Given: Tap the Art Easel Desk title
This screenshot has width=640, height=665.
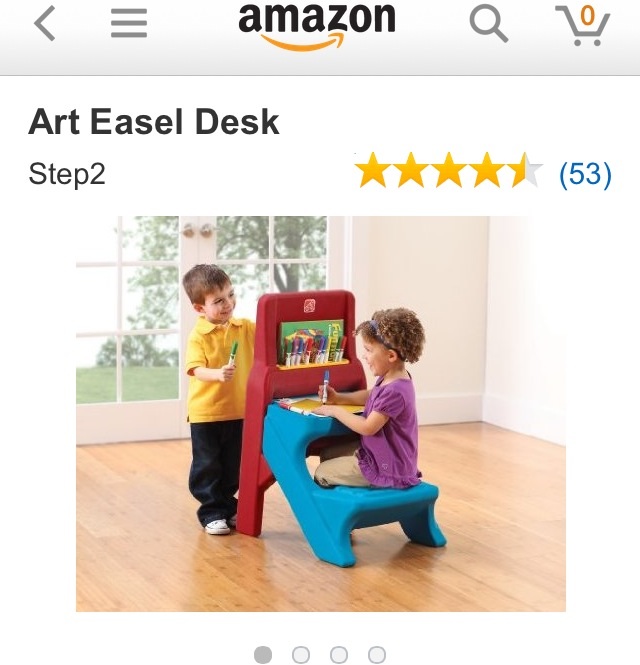Looking at the screenshot, I should click(154, 122).
